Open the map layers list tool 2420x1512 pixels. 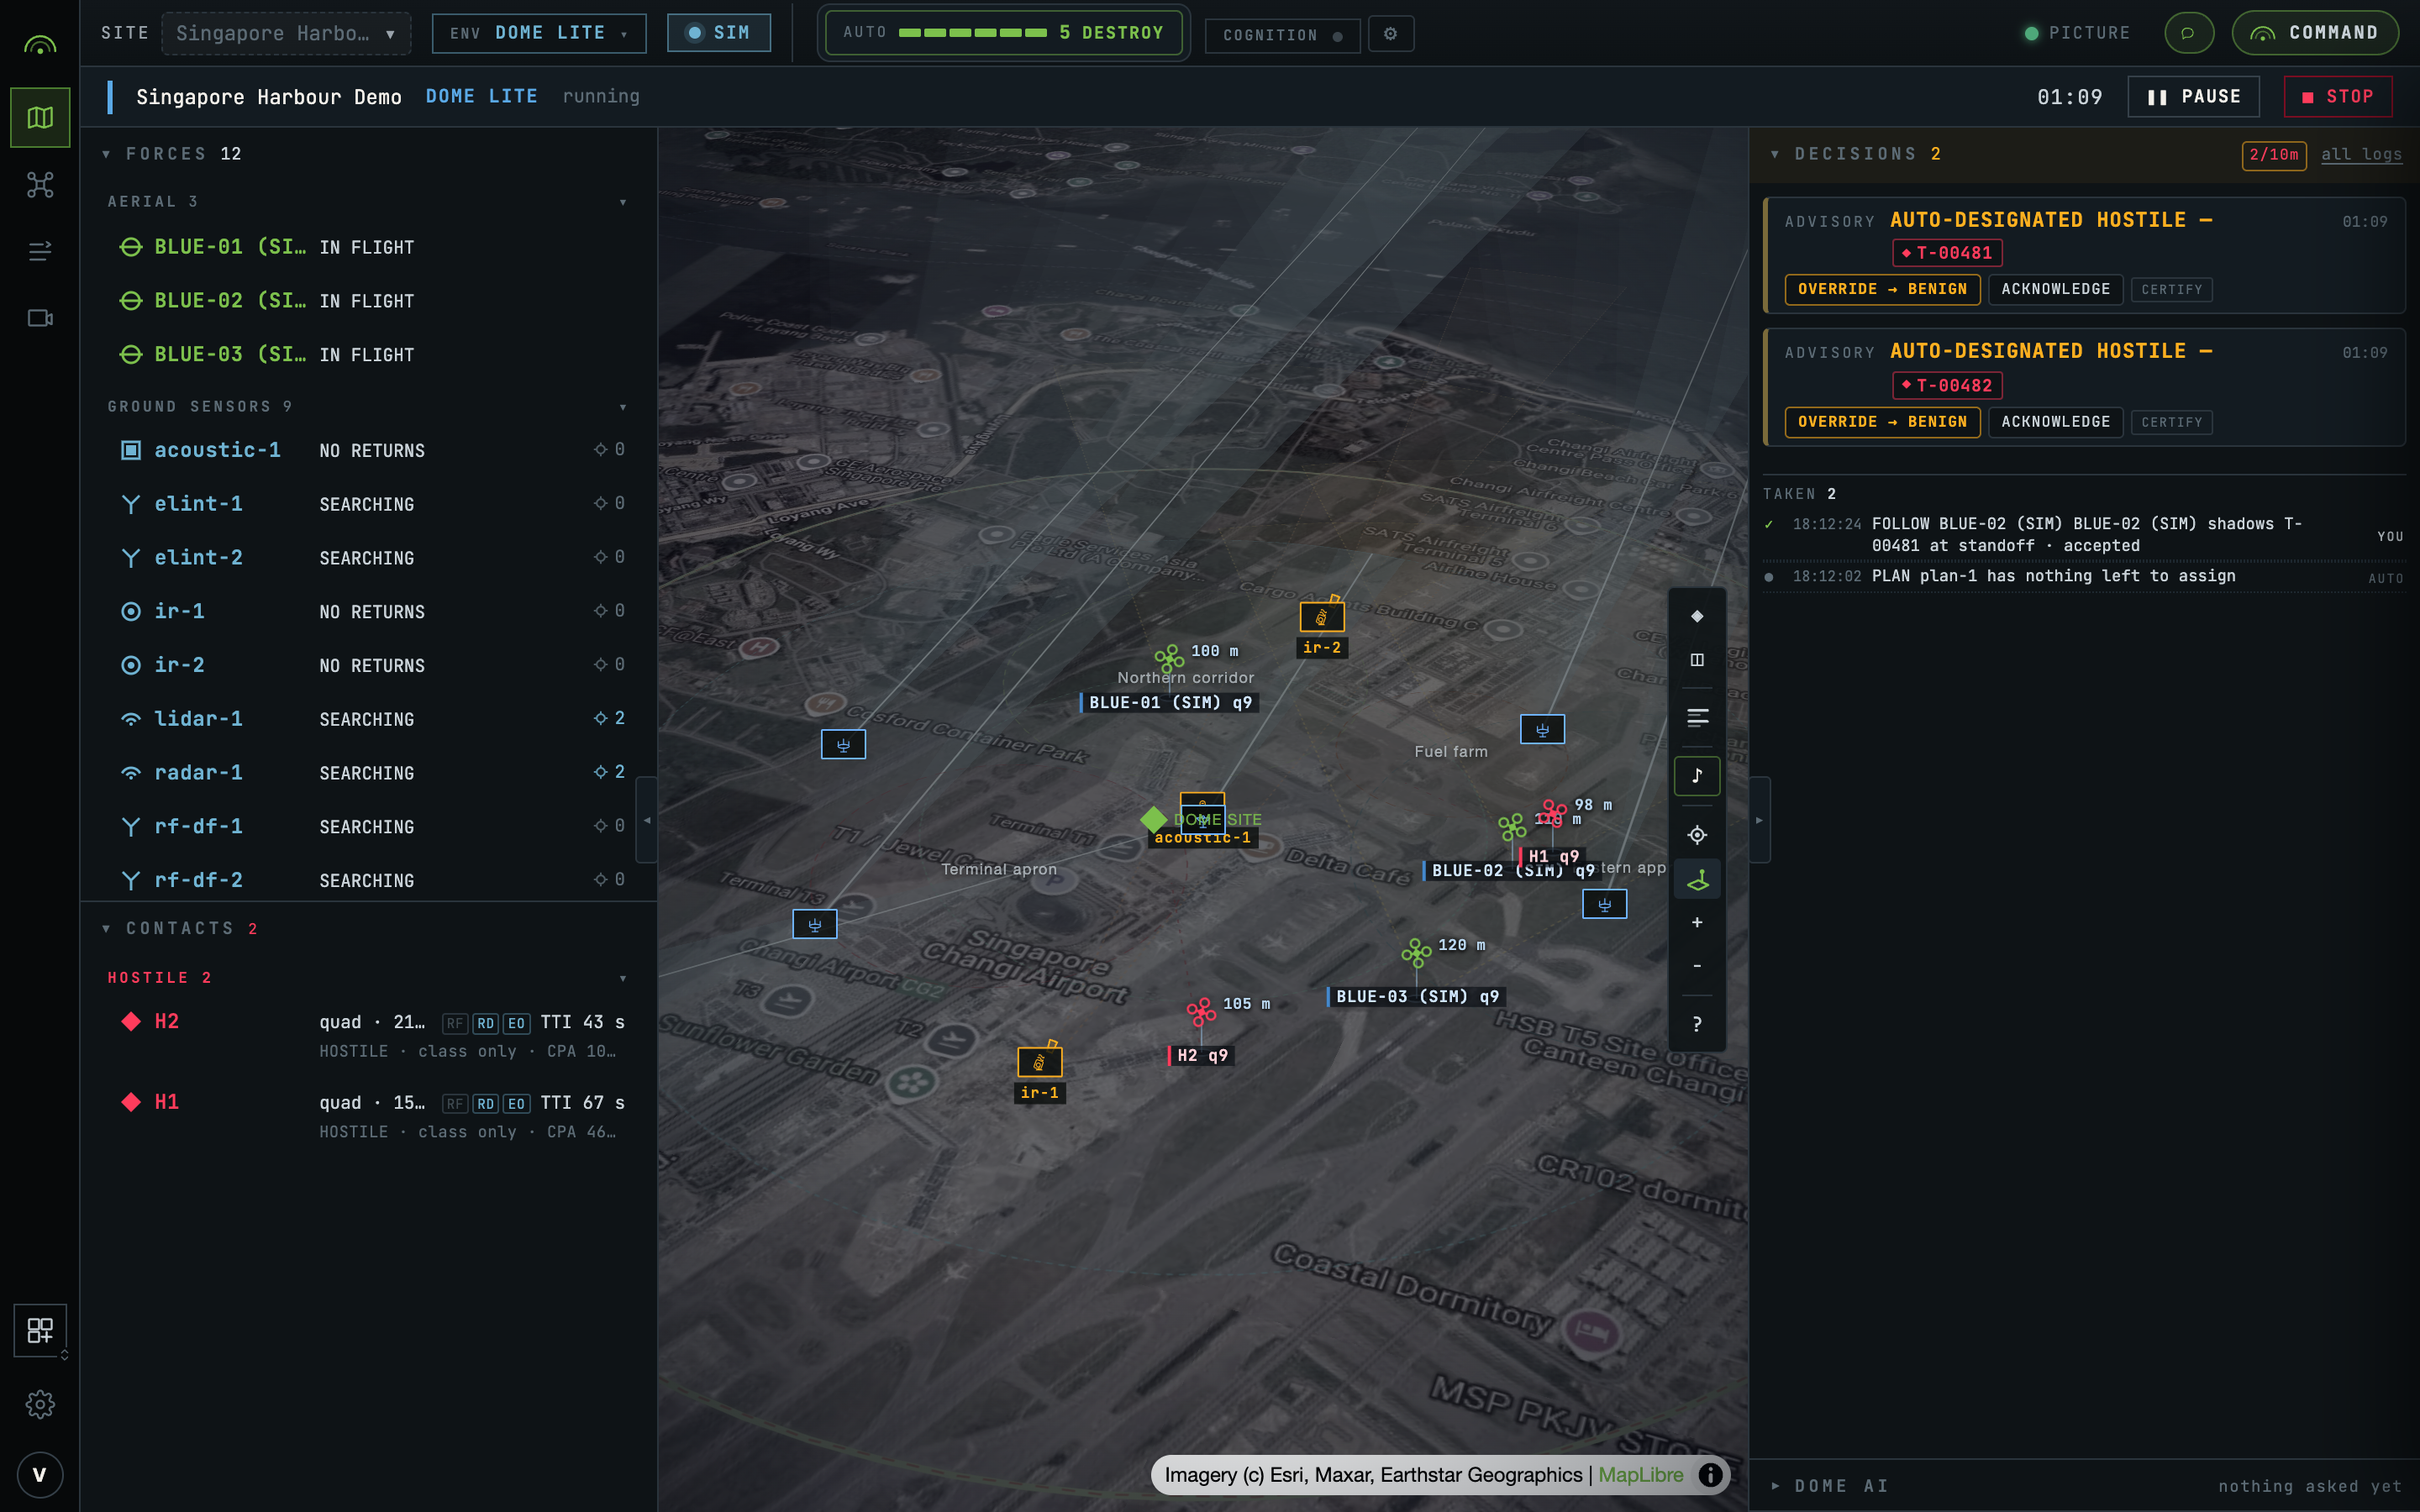1697,718
